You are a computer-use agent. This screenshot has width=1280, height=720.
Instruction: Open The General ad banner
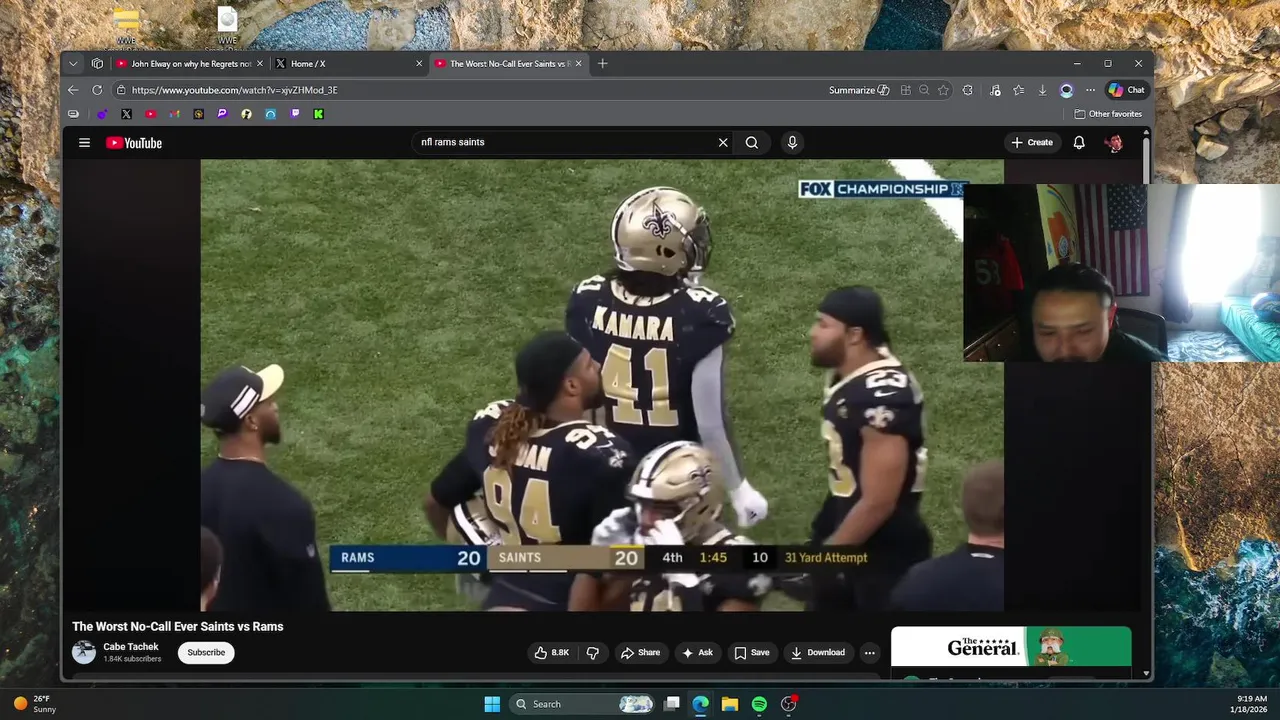[x=1011, y=647]
